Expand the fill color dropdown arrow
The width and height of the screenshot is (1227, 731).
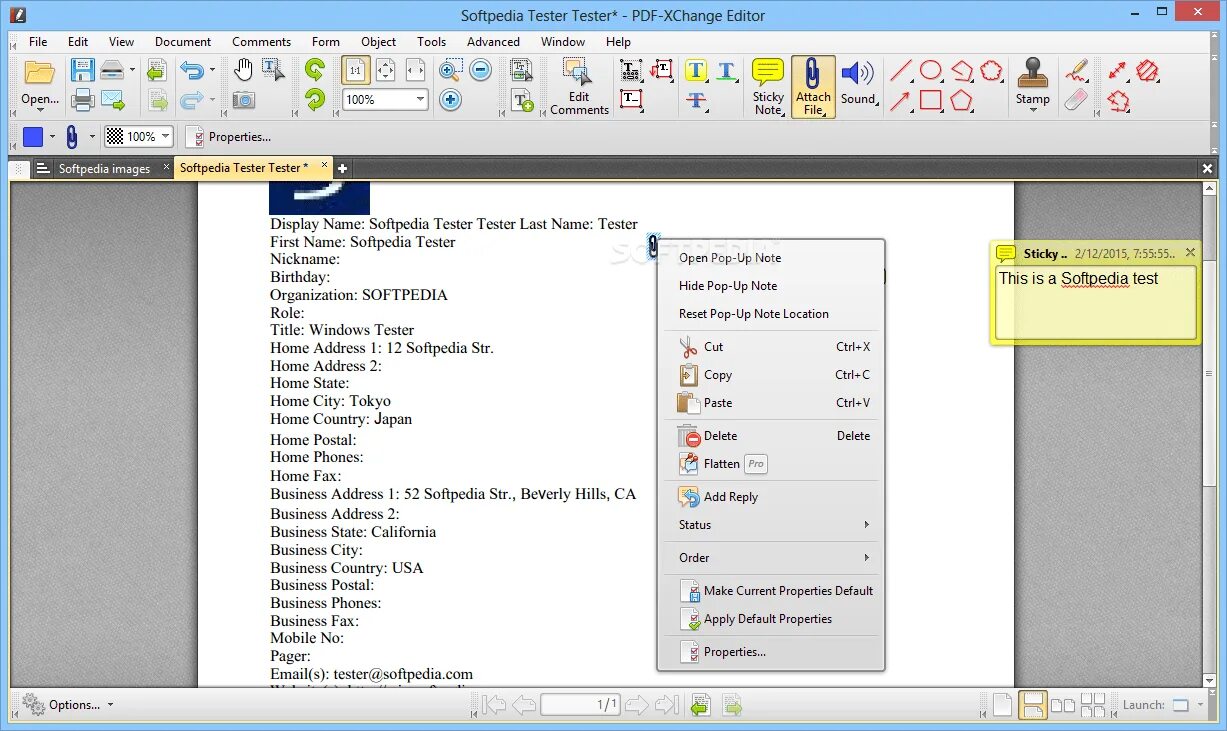[52, 137]
